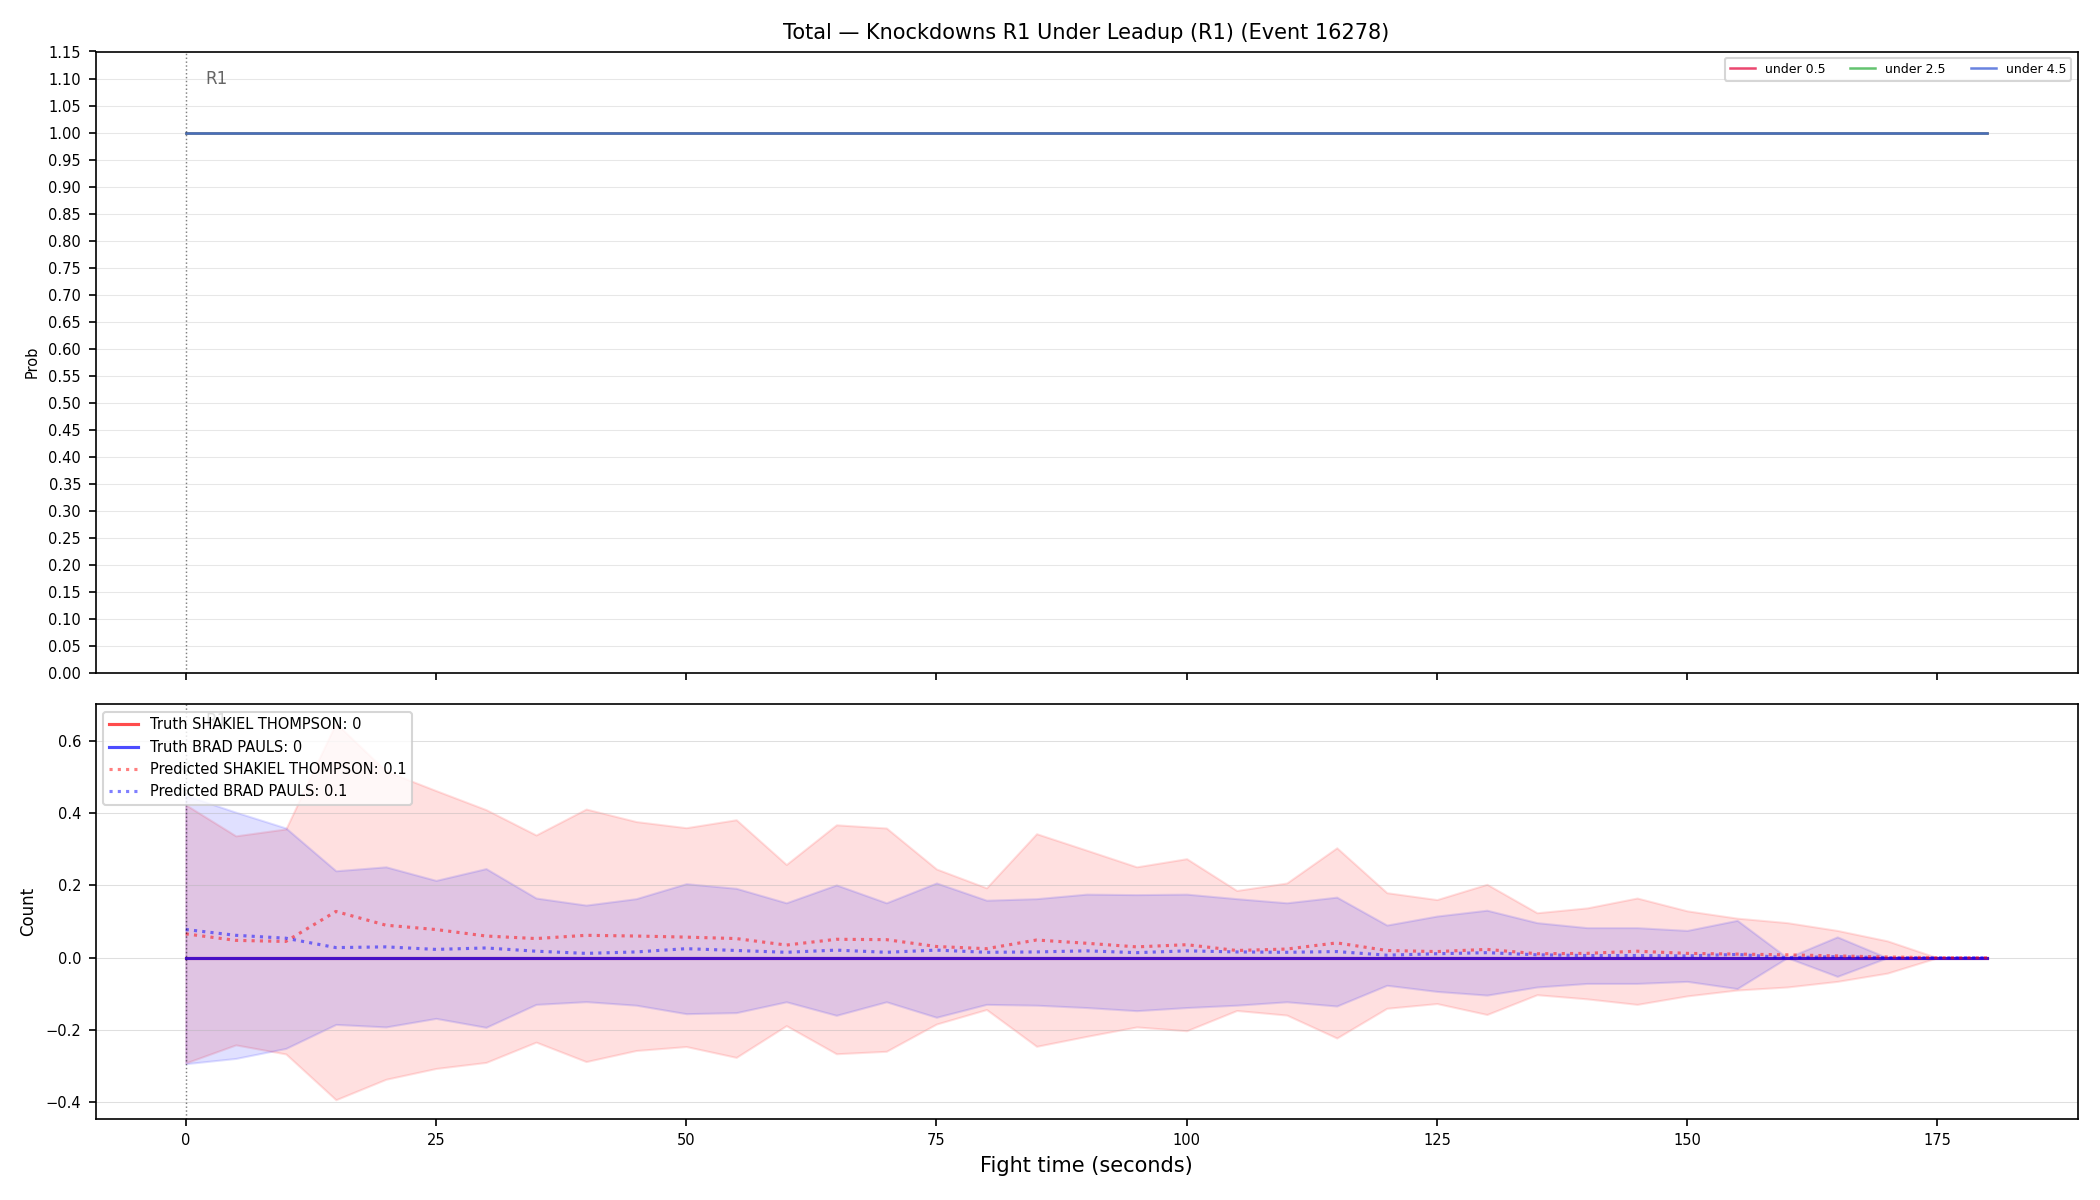Click the 25 tick on the time axis
This screenshot has height=1200, width=2100.
click(x=435, y=1139)
